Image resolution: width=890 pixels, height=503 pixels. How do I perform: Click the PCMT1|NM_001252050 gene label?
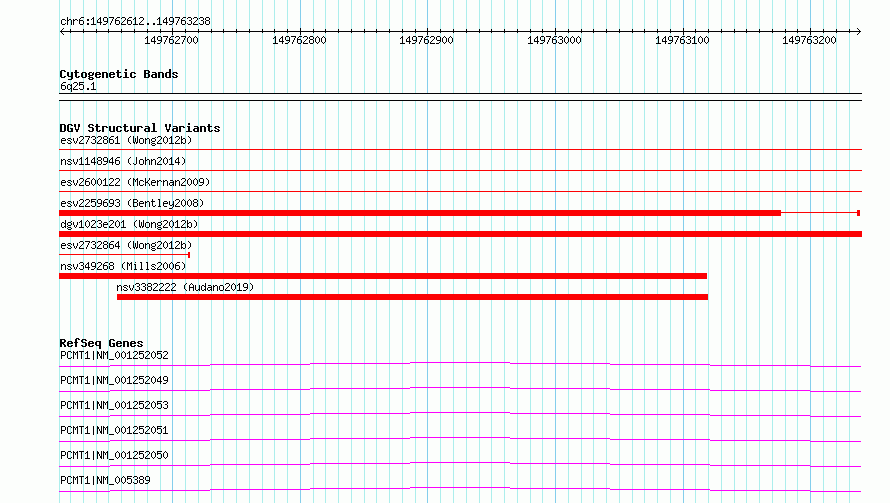(x=114, y=455)
